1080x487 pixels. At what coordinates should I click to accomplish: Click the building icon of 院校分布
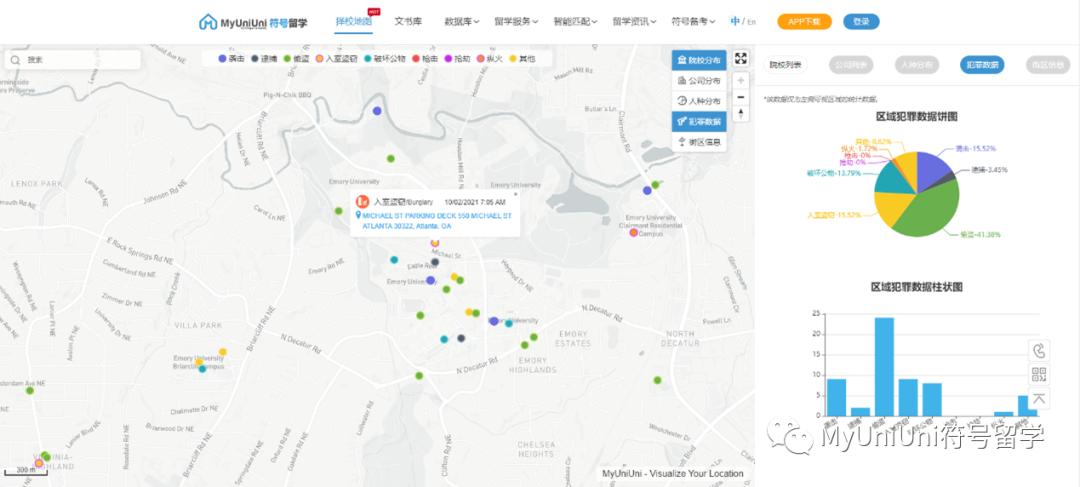pos(681,60)
